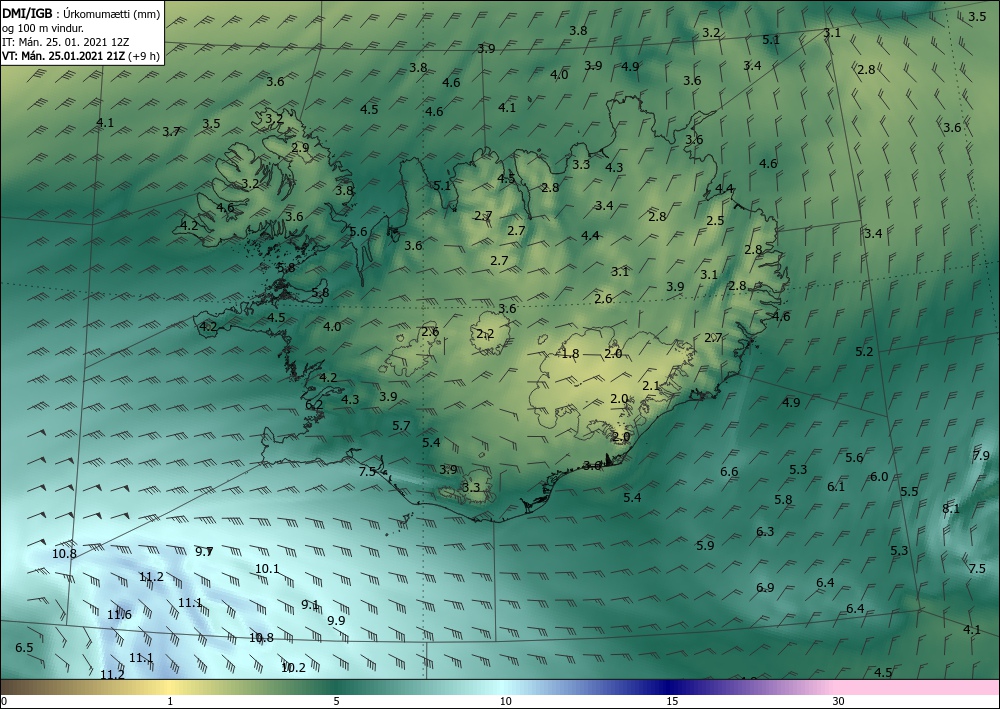1000x709 pixels.
Task: Click the 2.1 value on the map
Action: pos(651,385)
